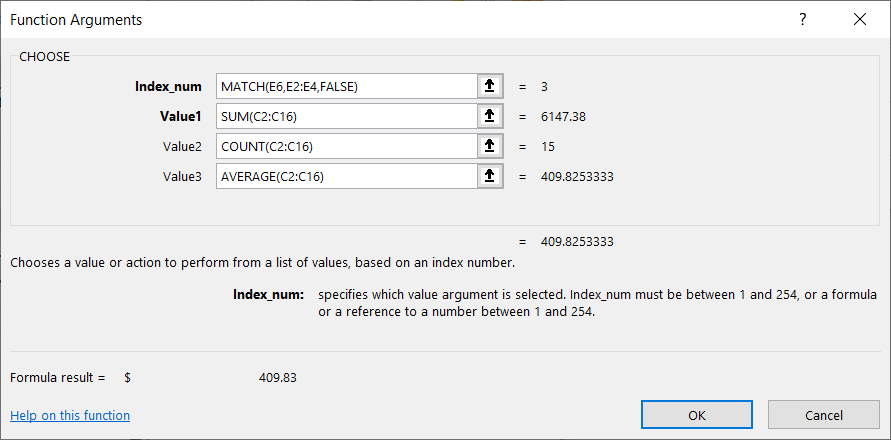Viewport: 891px width, 440px height.
Task: Click the Value2 argument label
Action: coord(182,147)
